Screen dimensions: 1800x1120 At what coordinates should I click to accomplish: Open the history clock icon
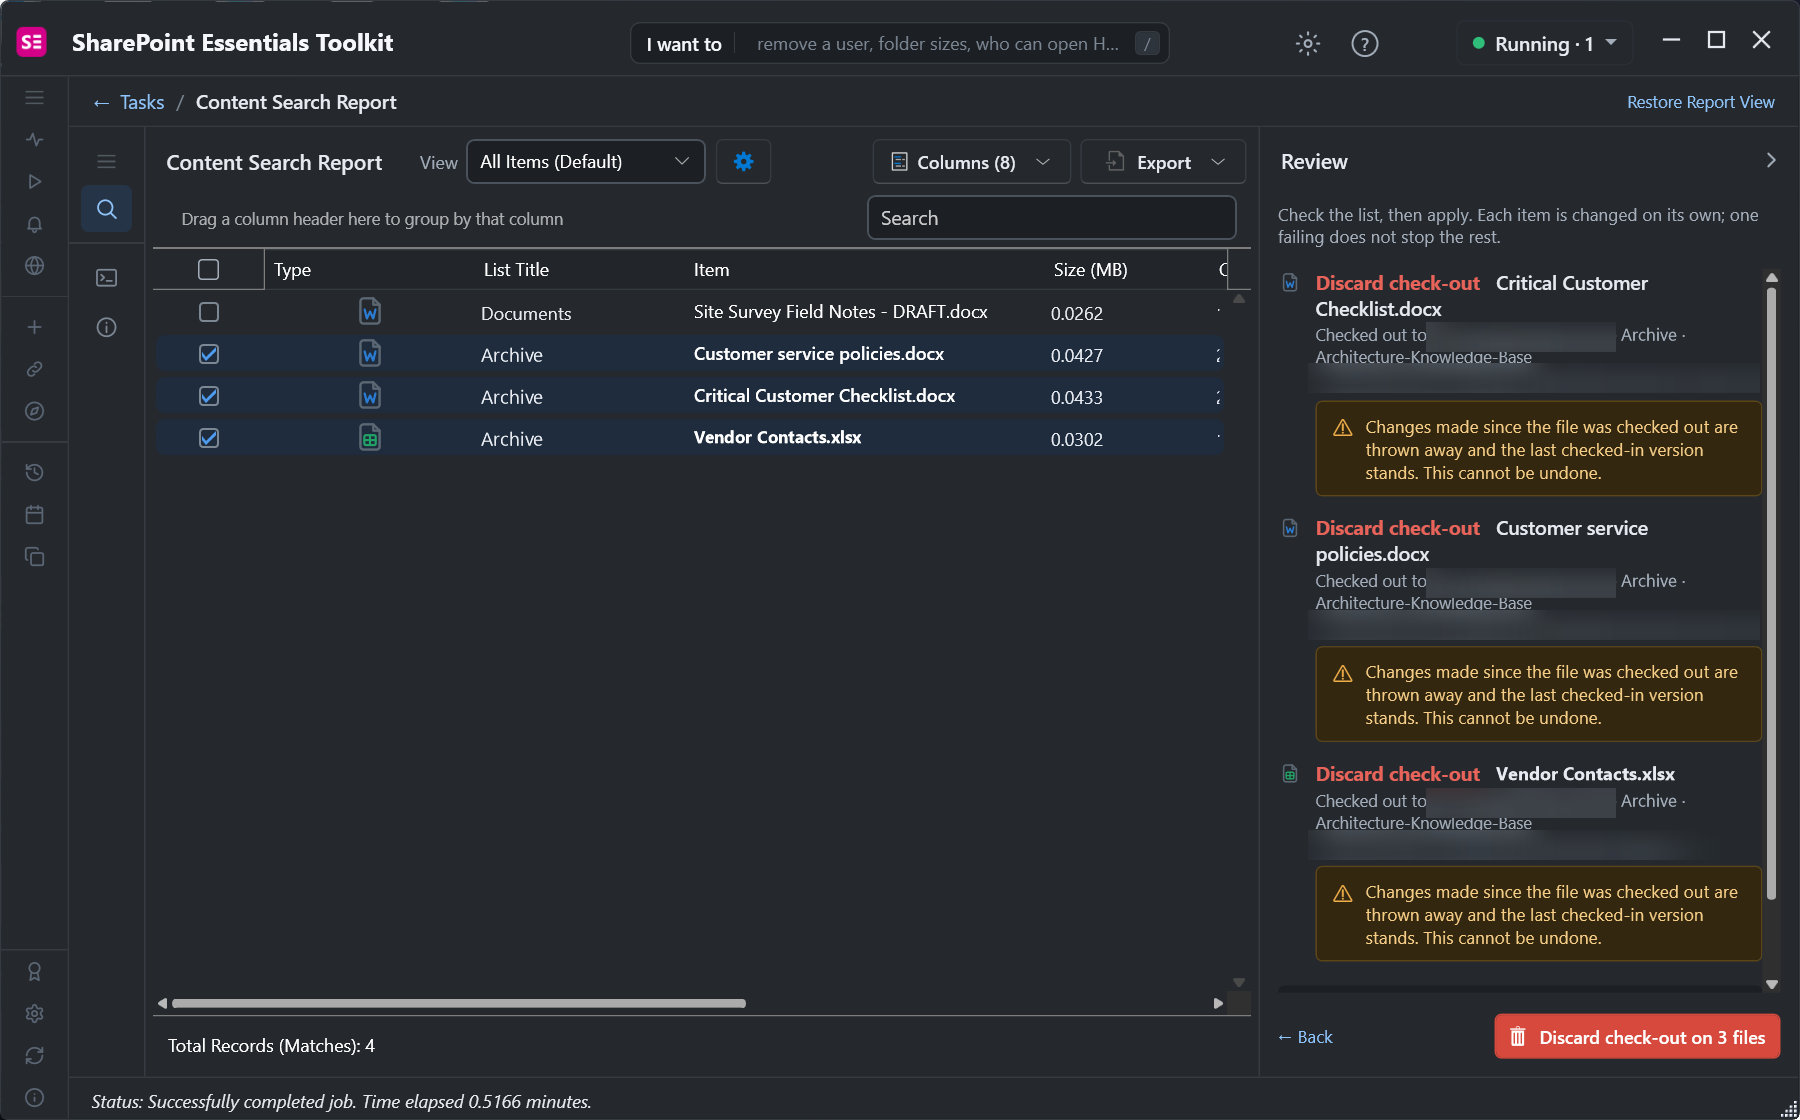[35, 472]
